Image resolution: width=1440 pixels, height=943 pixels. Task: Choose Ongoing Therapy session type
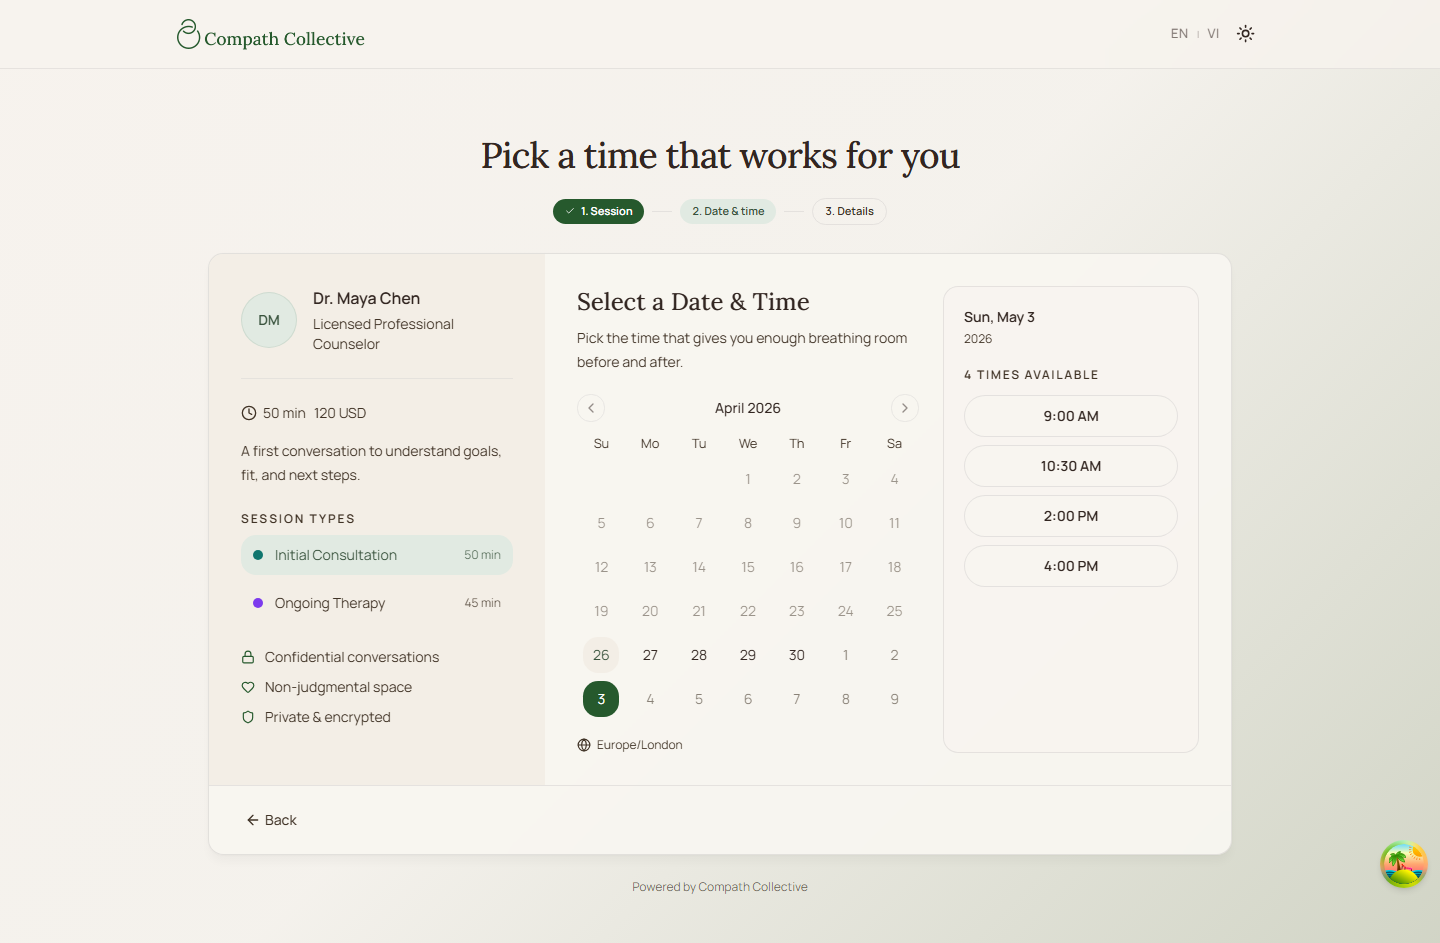click(377, 603)
